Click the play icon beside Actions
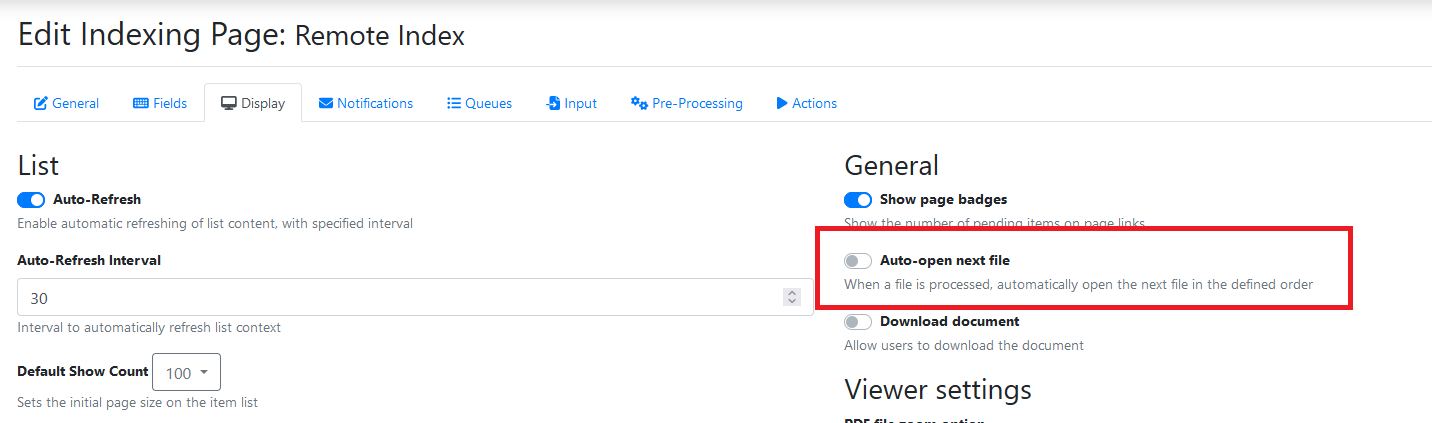The width and height of the screenshot is (1432, 423). pyautogui.click(x=782, y=104)
